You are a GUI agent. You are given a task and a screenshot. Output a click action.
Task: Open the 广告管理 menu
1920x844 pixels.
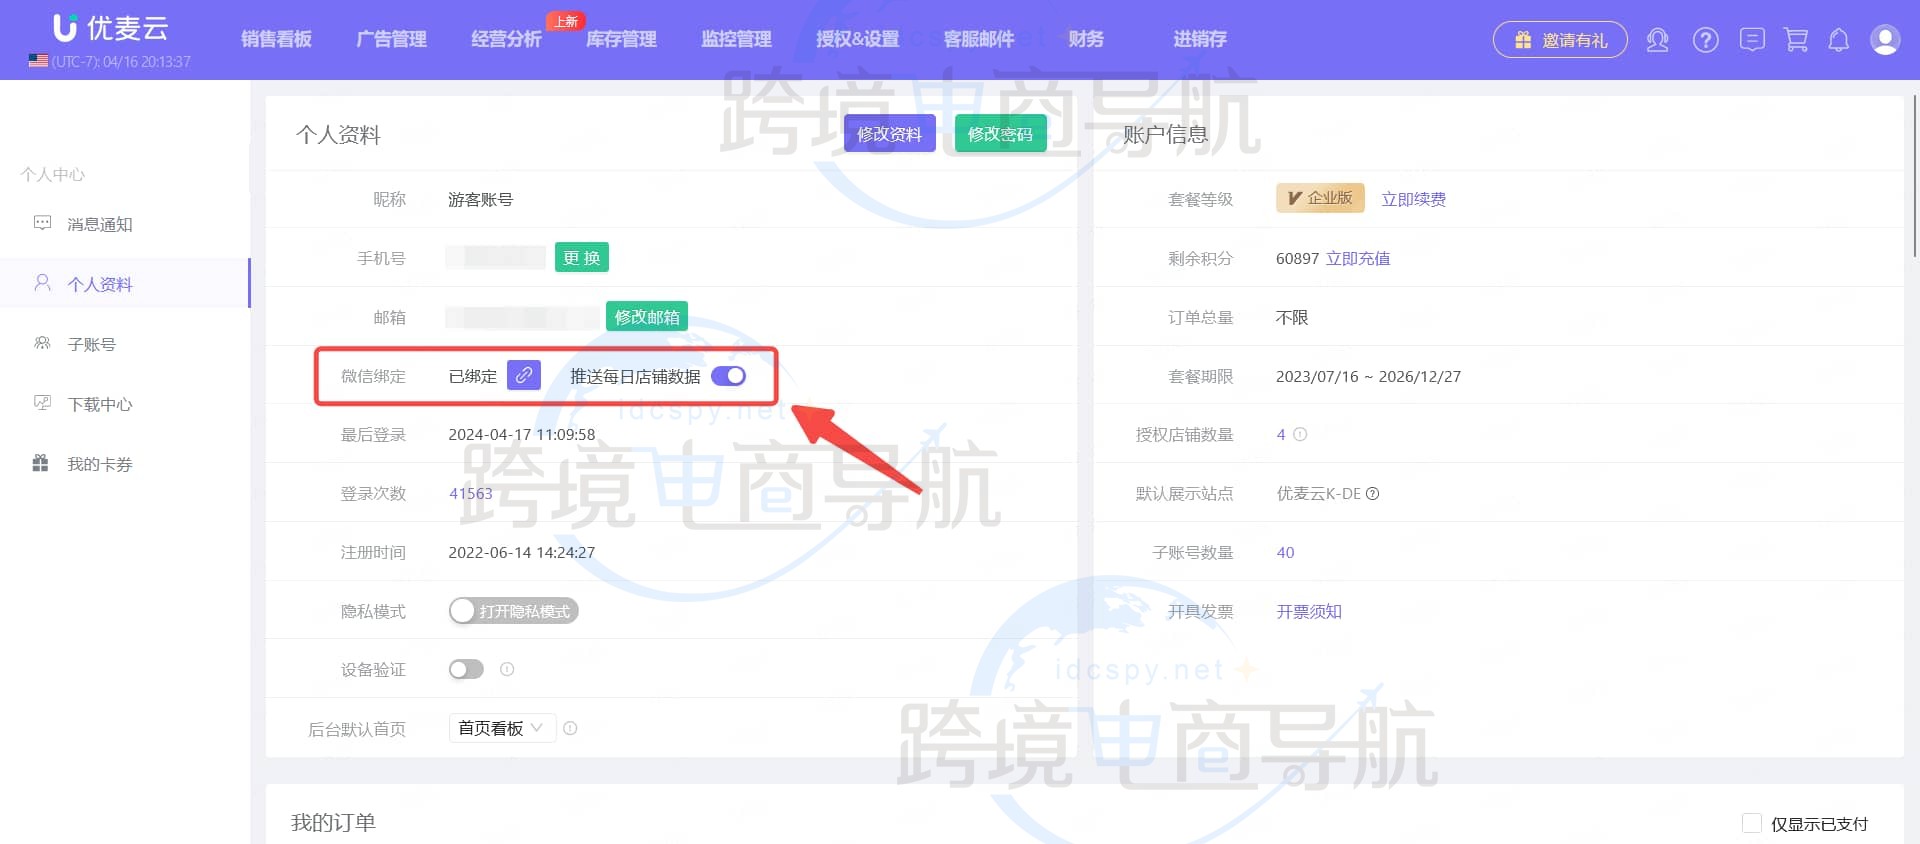pos(391,39)
